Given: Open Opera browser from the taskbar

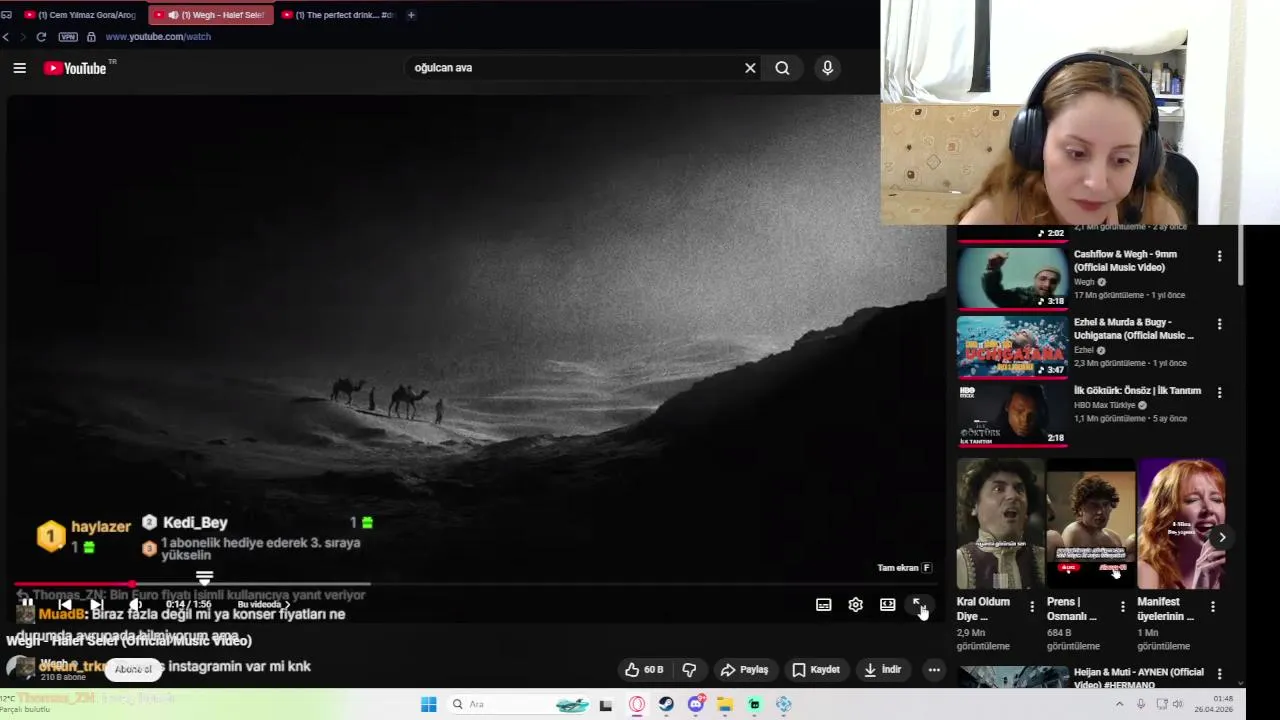Looking at the screenshot, I should 637,704.
